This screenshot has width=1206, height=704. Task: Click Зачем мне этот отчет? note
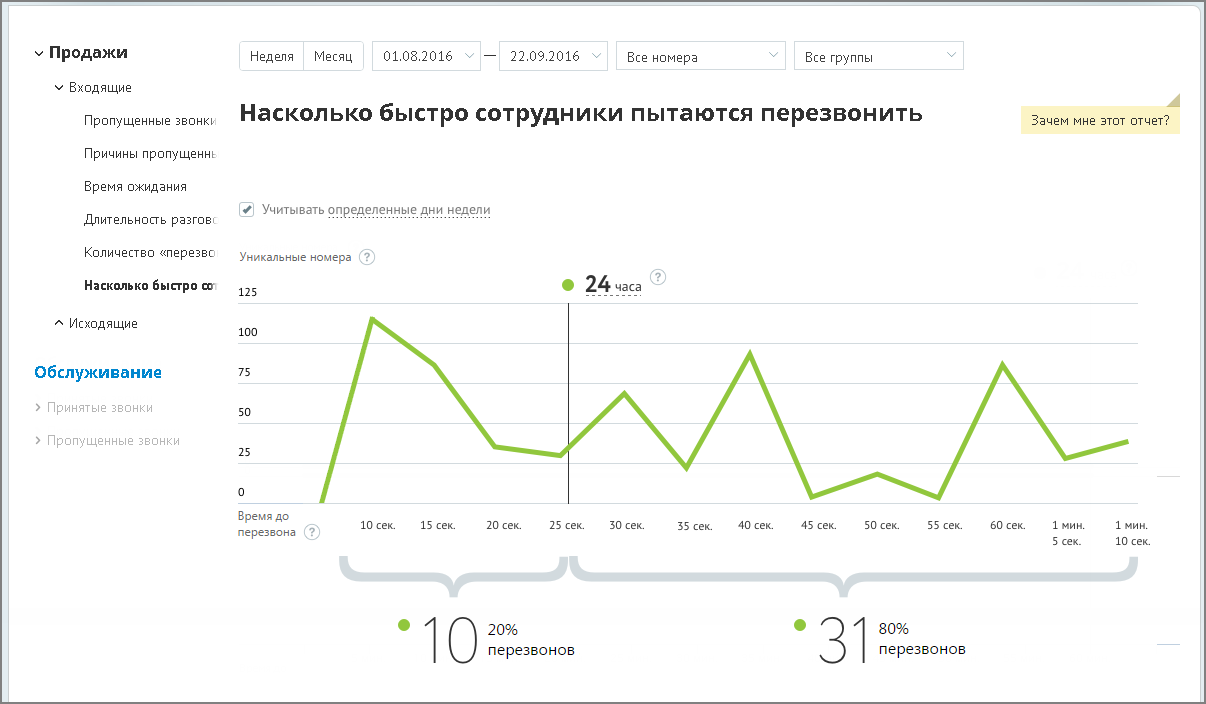(x=1100, y=121)
